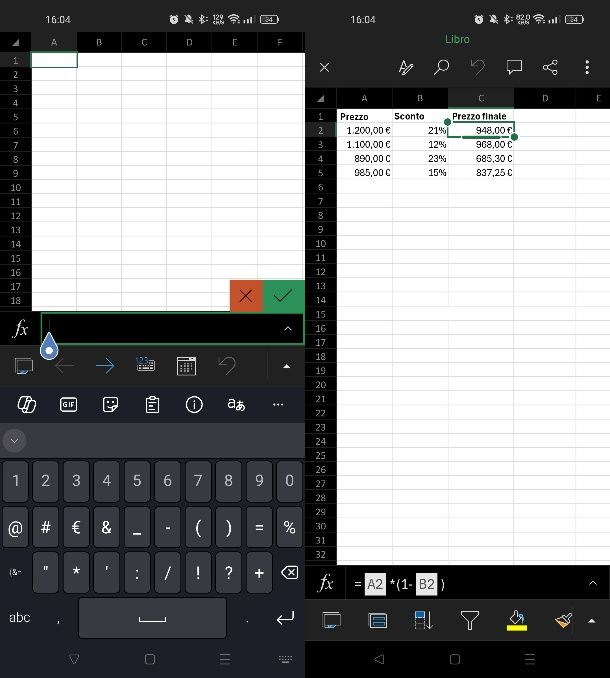Tap the = key on keyboard
Viewport: 610px width, 678px height.
pos(259,527)
